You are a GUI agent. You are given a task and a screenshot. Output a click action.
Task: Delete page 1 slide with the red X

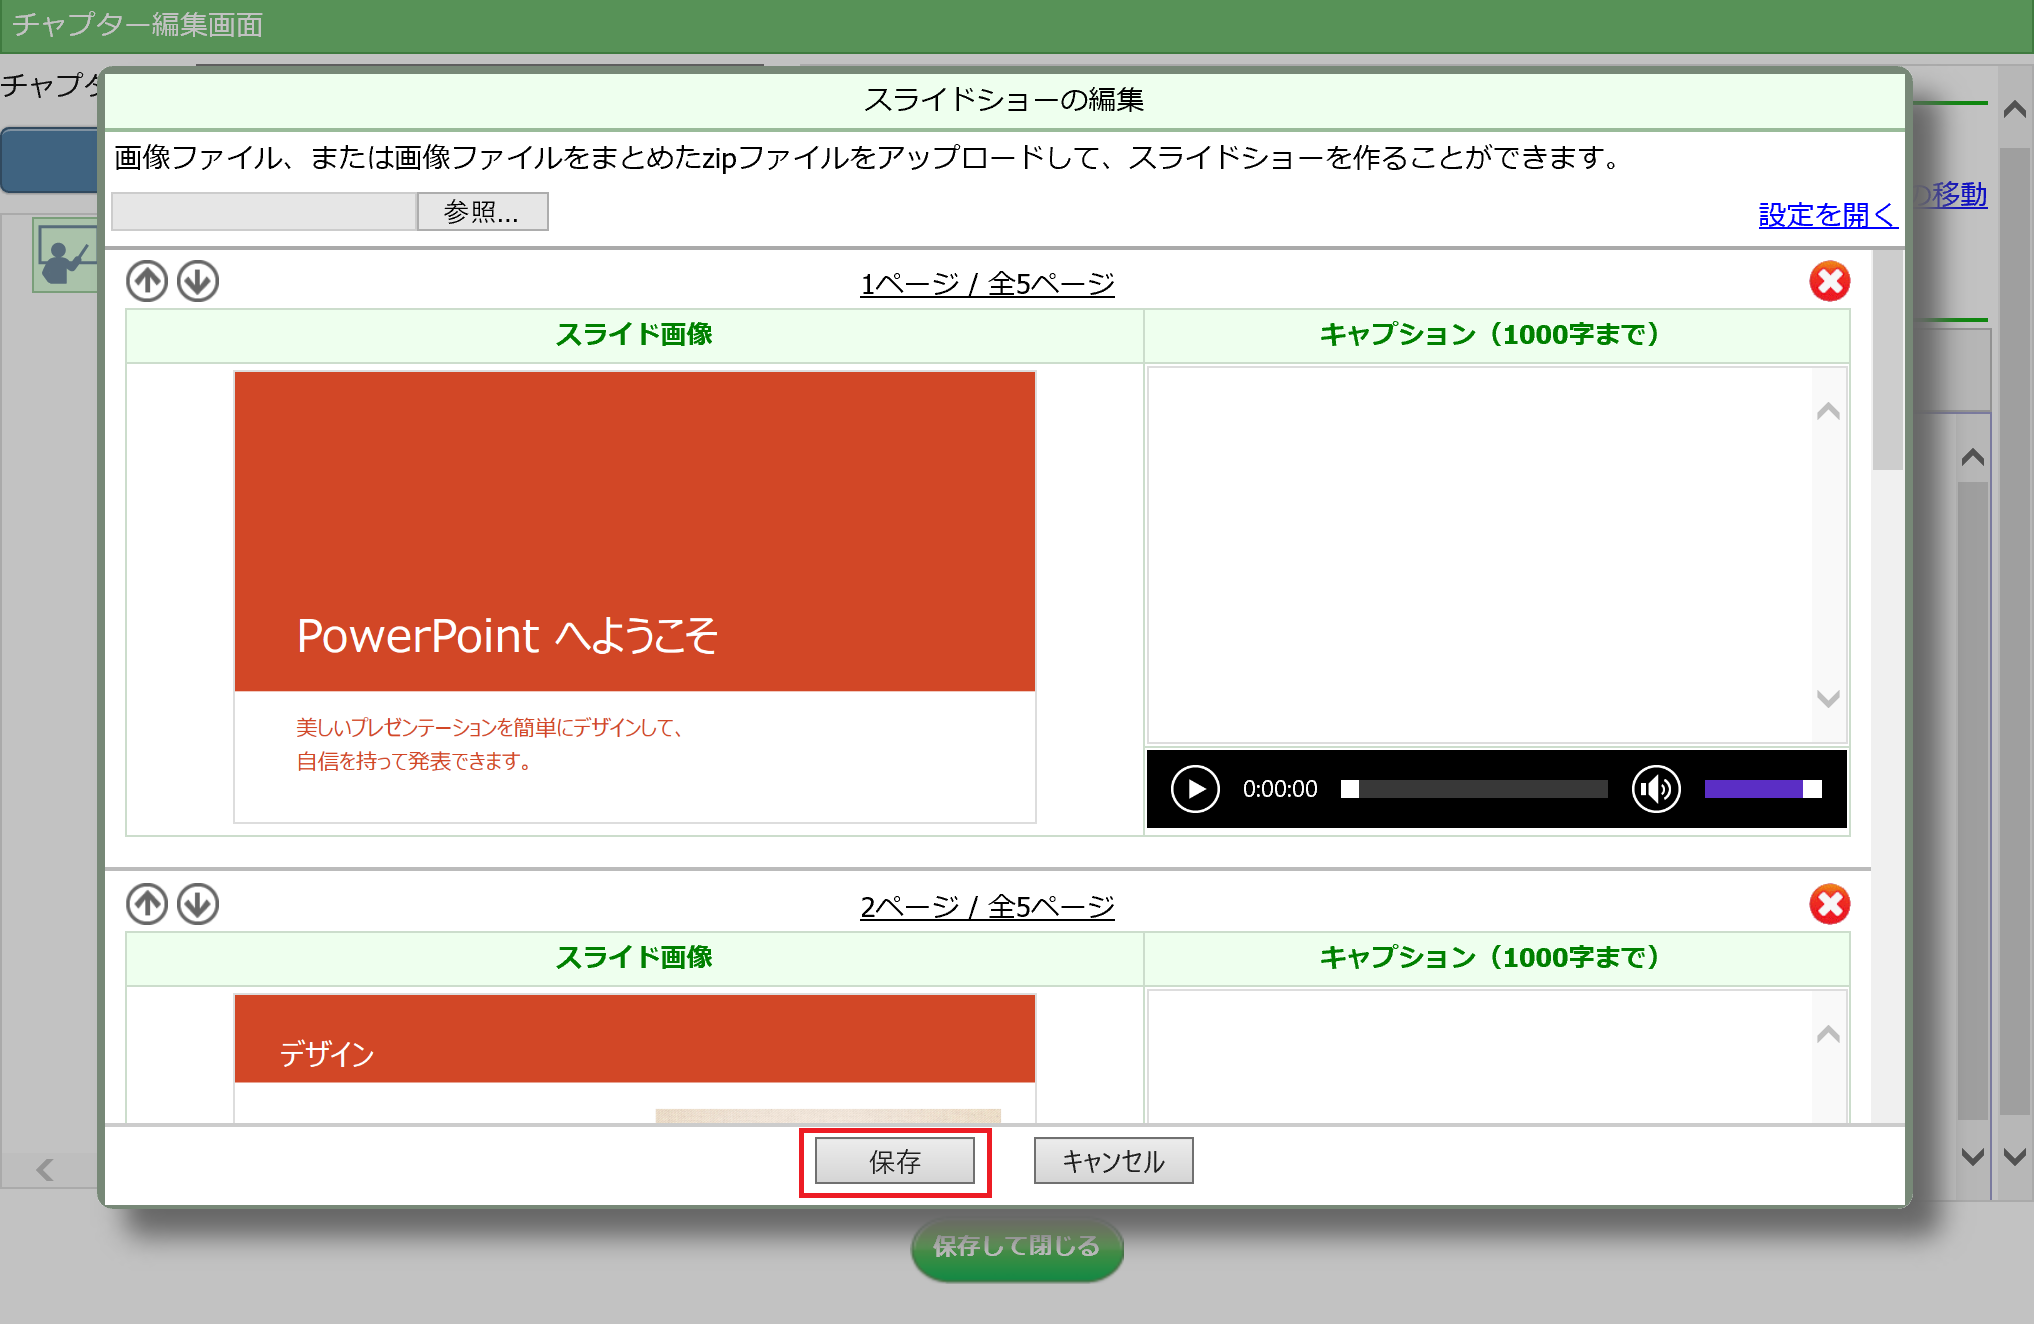pos(1829,281)
